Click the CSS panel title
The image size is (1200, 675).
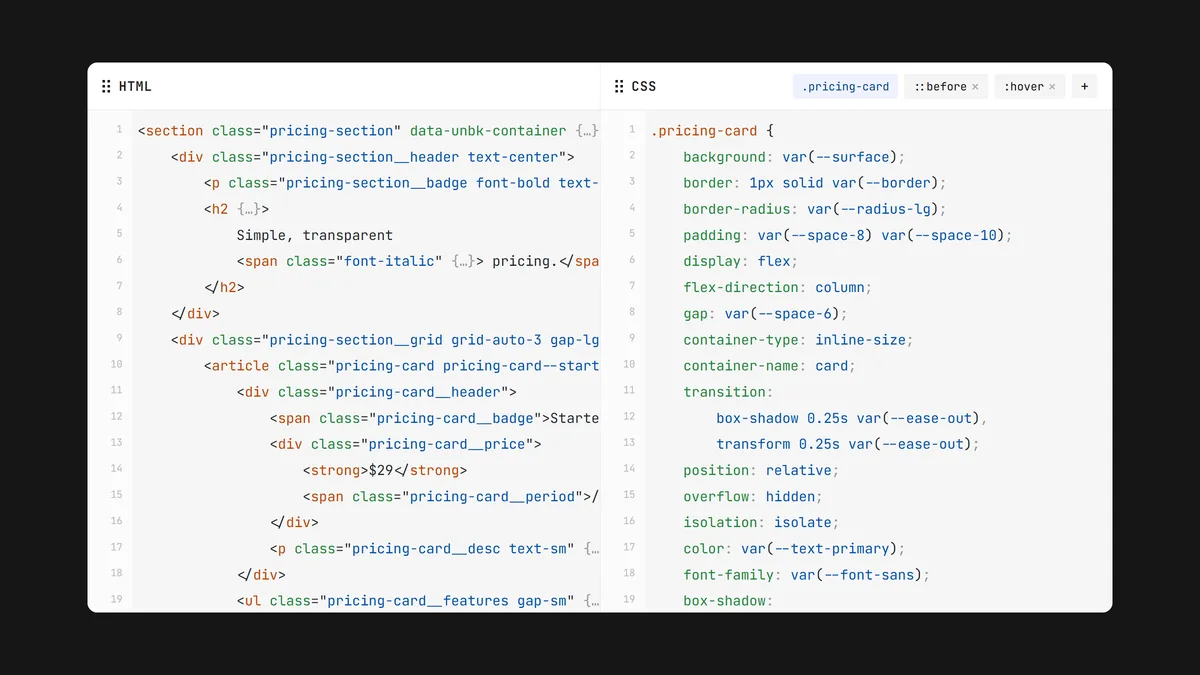[644, 87]
